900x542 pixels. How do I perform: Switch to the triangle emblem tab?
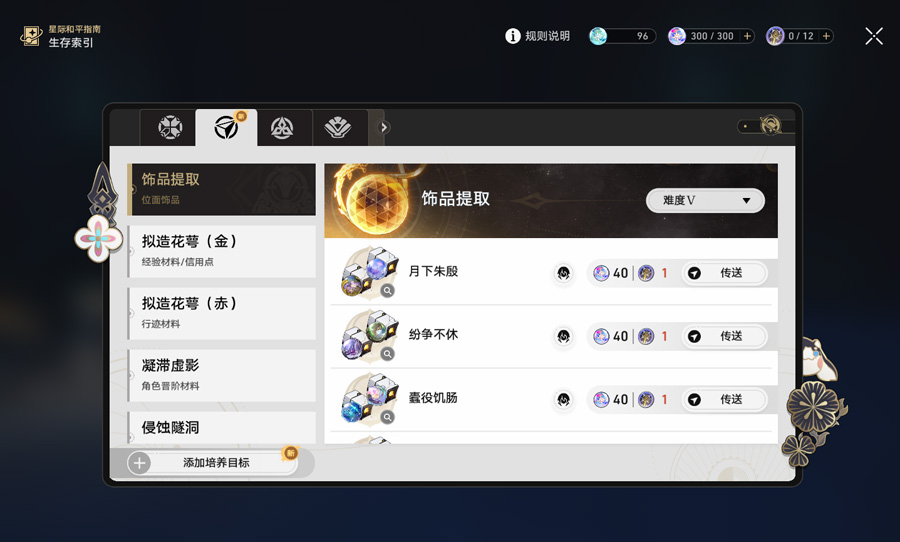(x=282, y=127)
